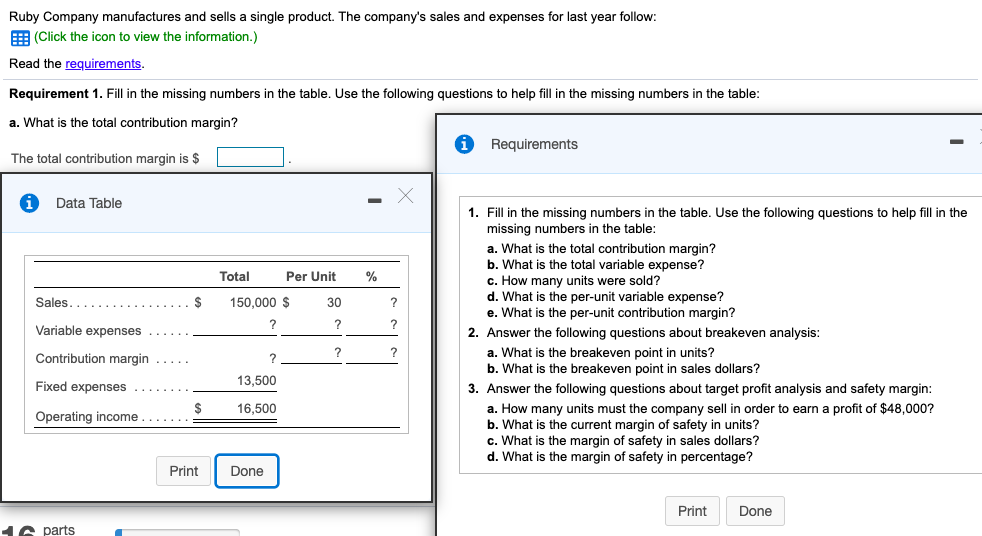Click 'What is the breakeven point in units?'
Image resolution: width=982 pixels, height=536 pixels.
point(601,353)
